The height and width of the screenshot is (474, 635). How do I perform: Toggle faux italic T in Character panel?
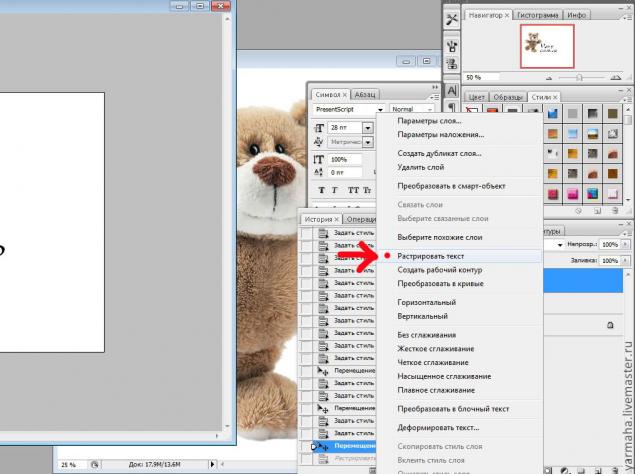(x=335, y=190)
